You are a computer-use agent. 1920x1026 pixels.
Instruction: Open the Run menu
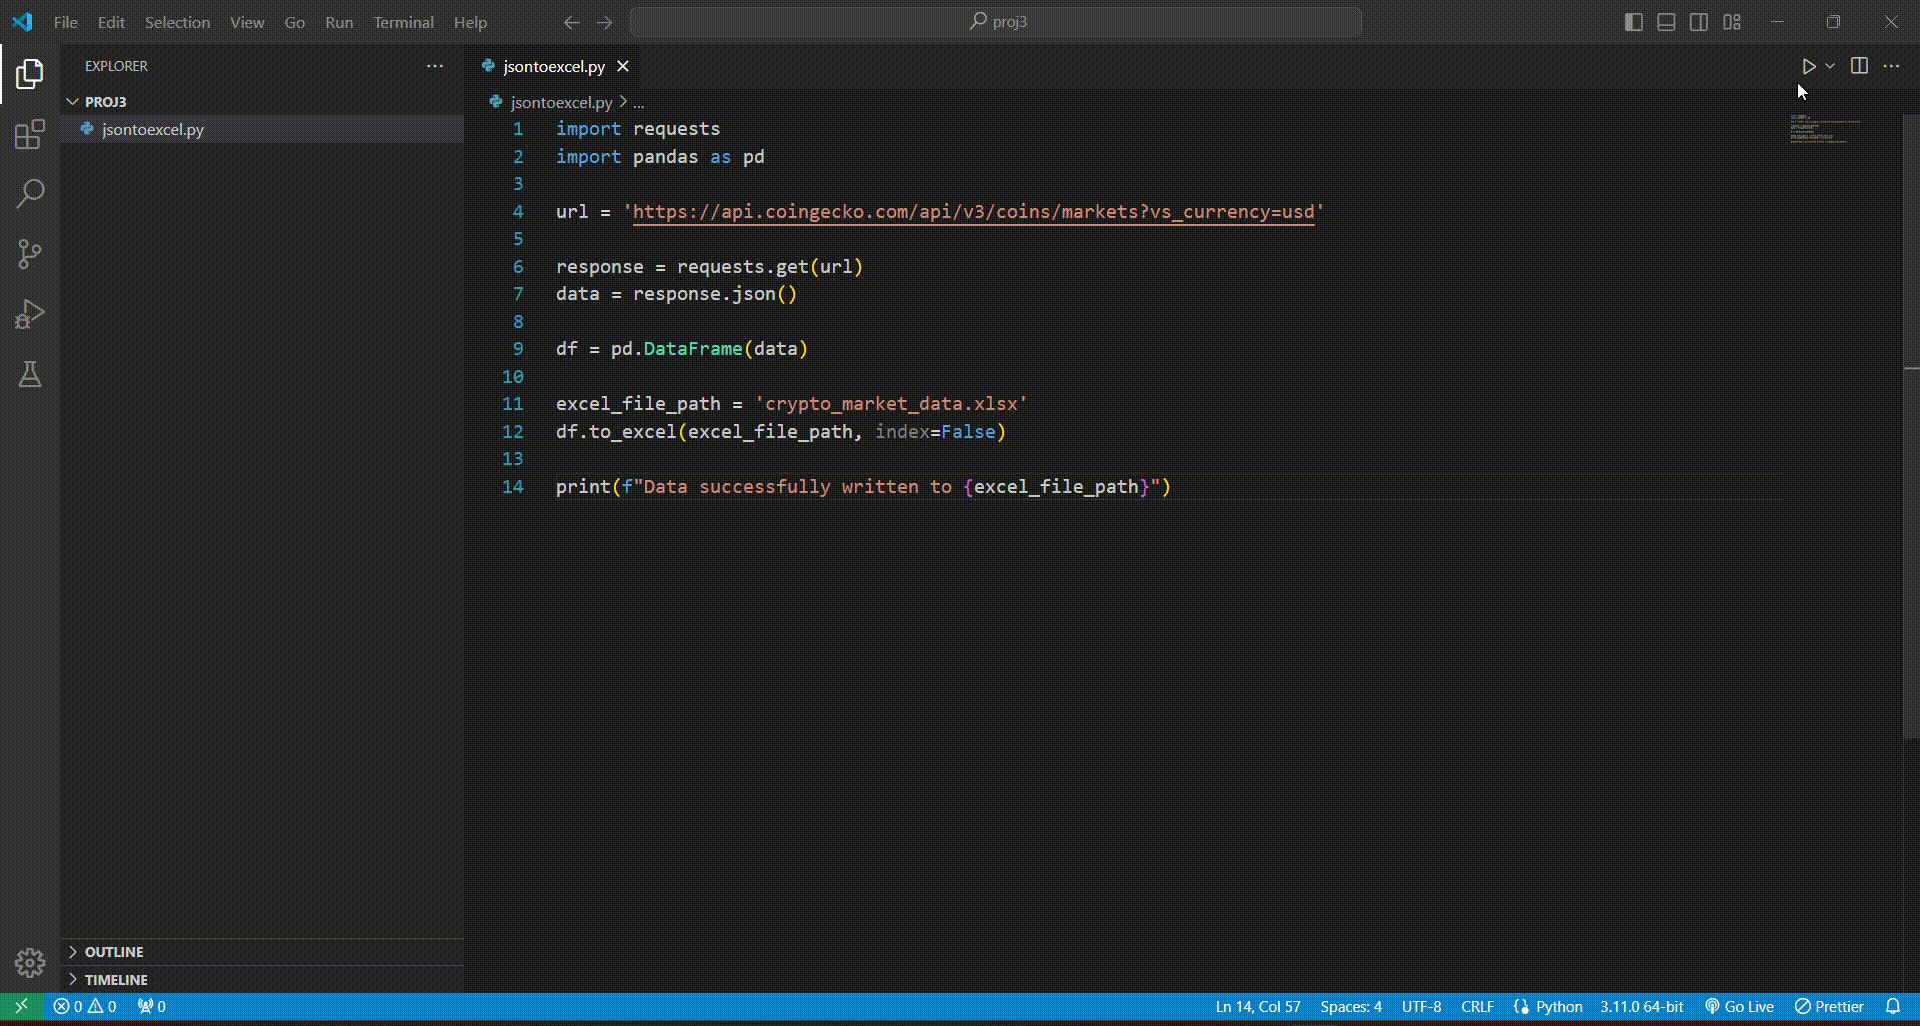tap(339, 22)
